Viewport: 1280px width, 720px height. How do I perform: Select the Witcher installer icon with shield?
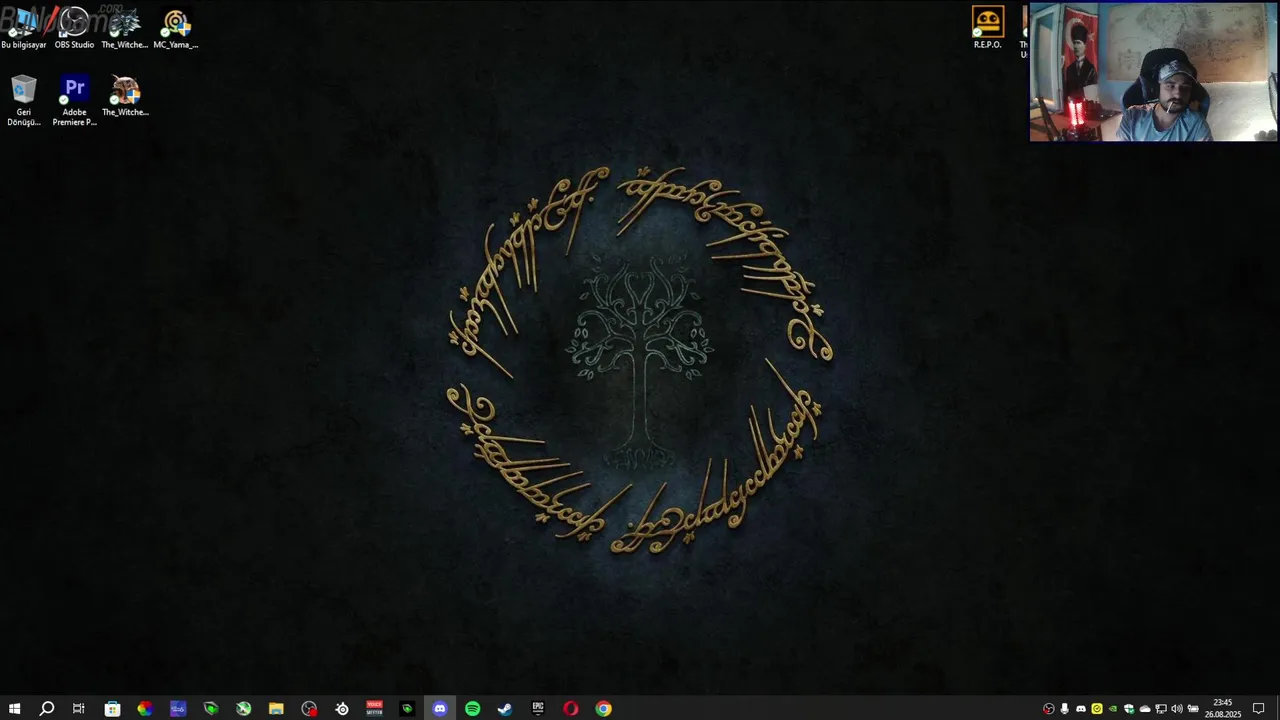click(x=125, y=96)
